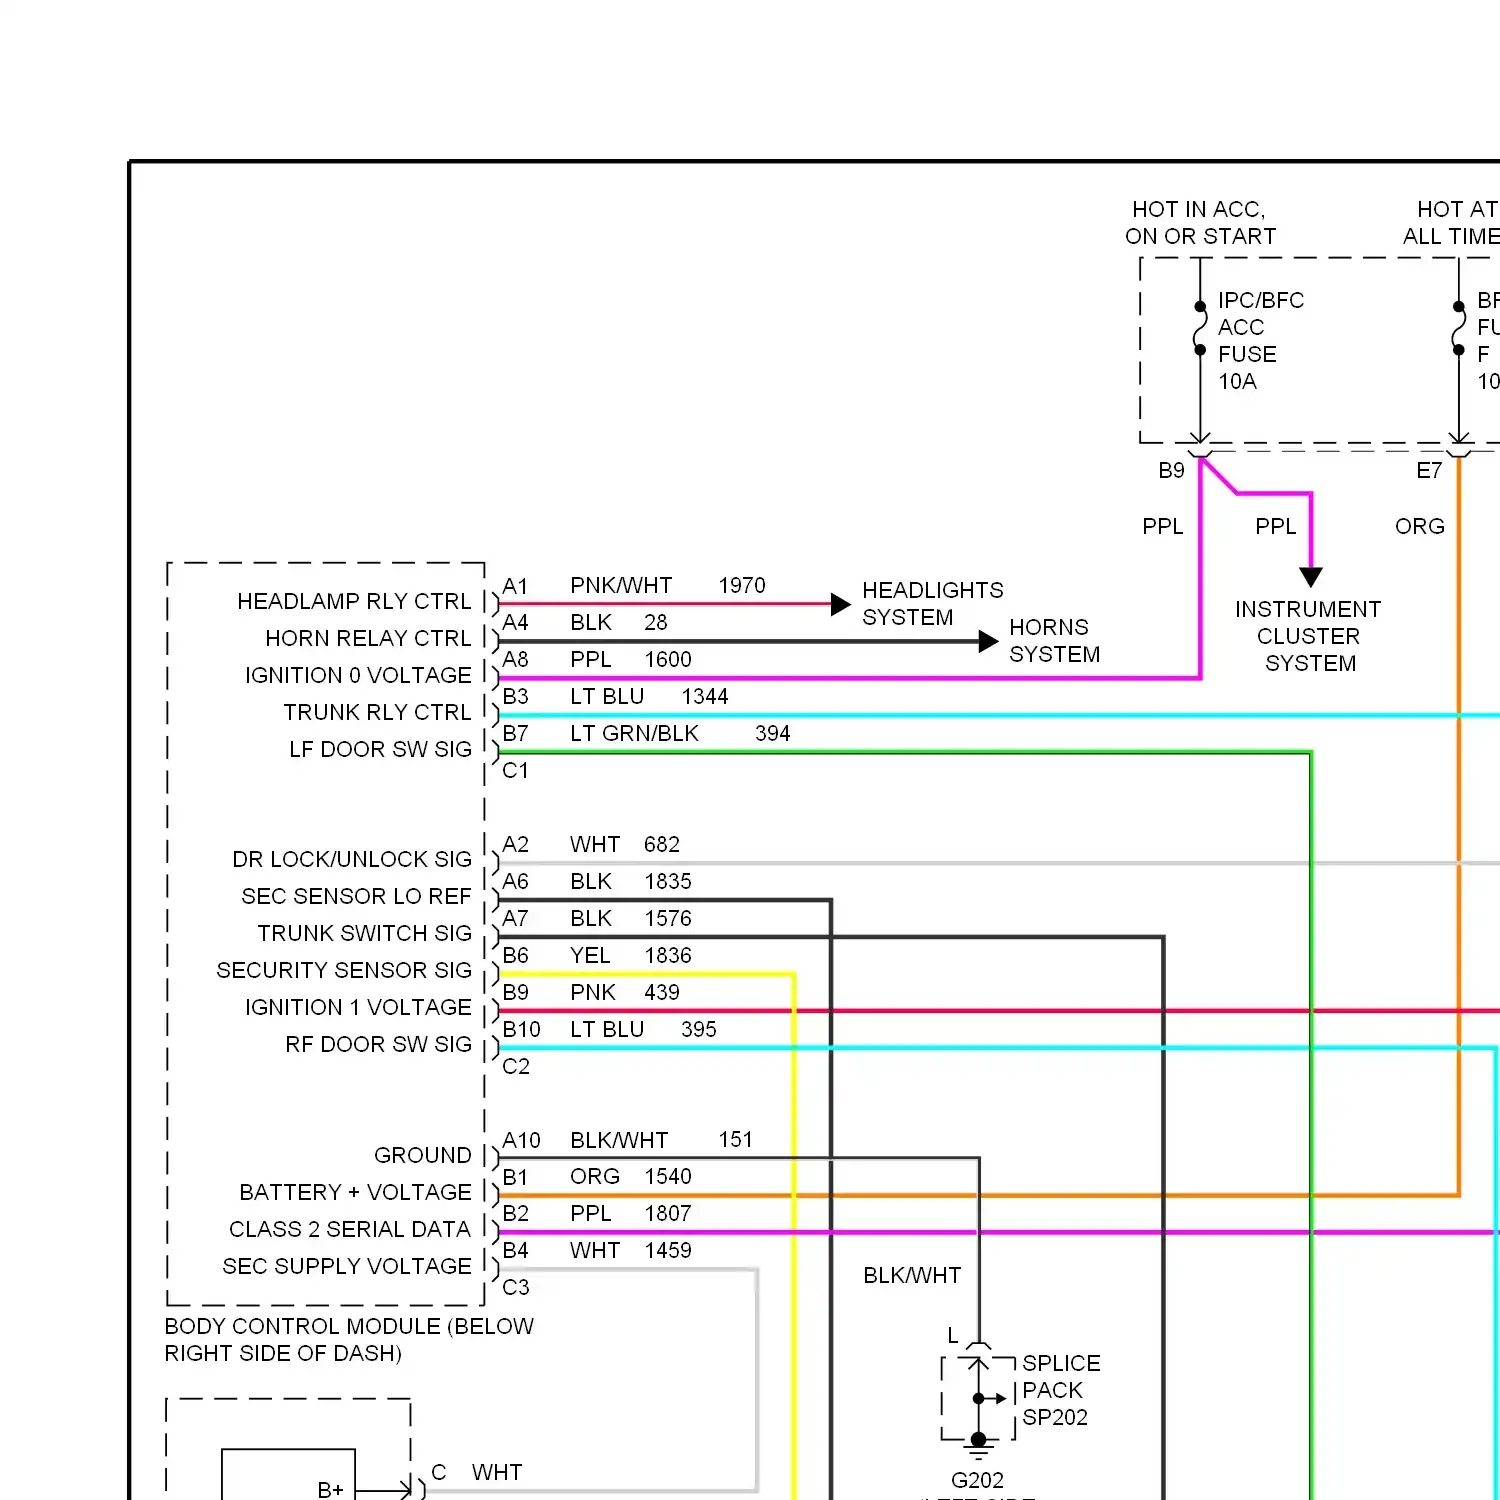Click circuit number 1807
The height and width of the screenshot is (1500, 1500).
[x=668, y=1213]
